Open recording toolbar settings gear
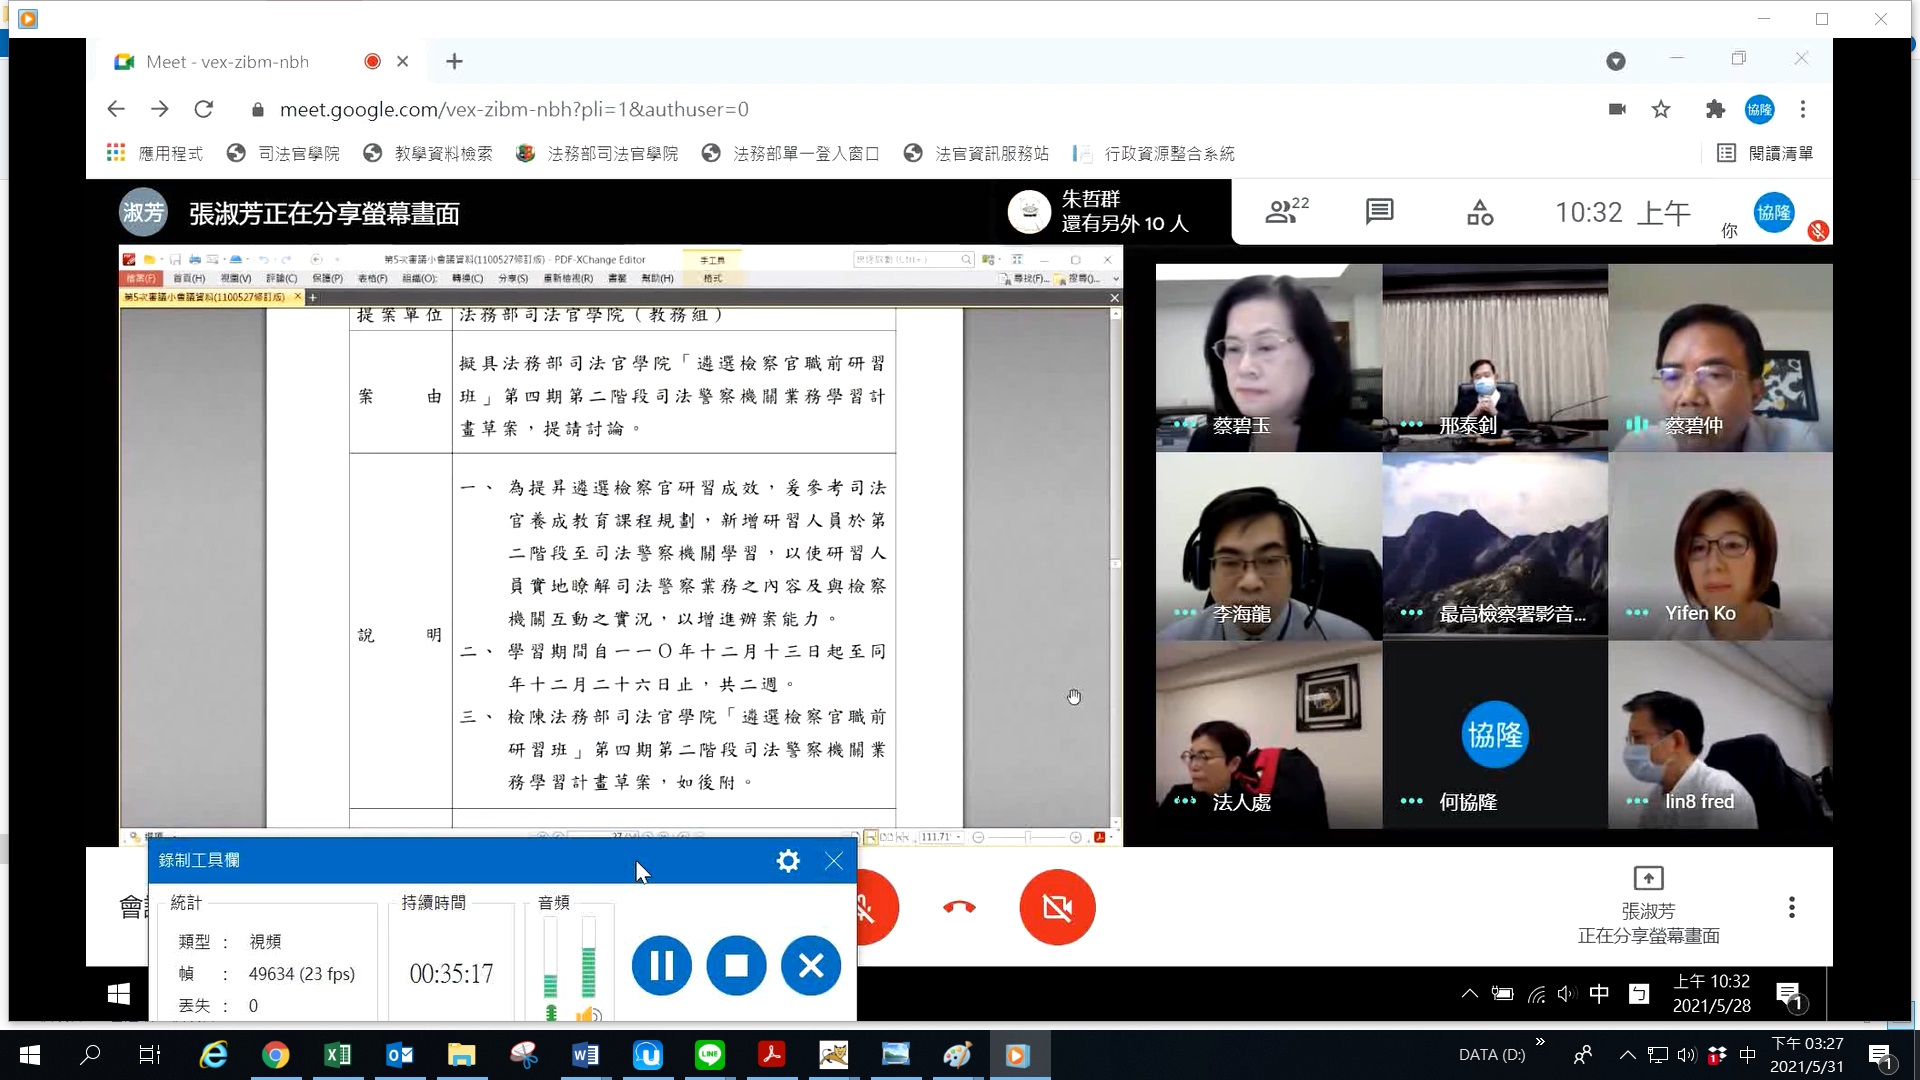The height and width of the screenshot is (1080, 1920). coord(788,861)
